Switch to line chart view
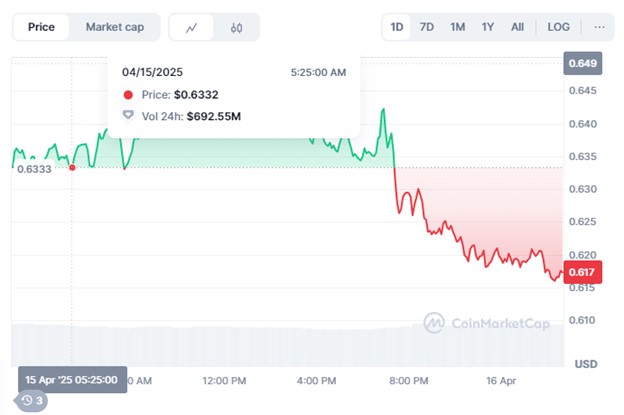Image resolution: width=624 pixels, height=415 pixels. pos(192,27)
